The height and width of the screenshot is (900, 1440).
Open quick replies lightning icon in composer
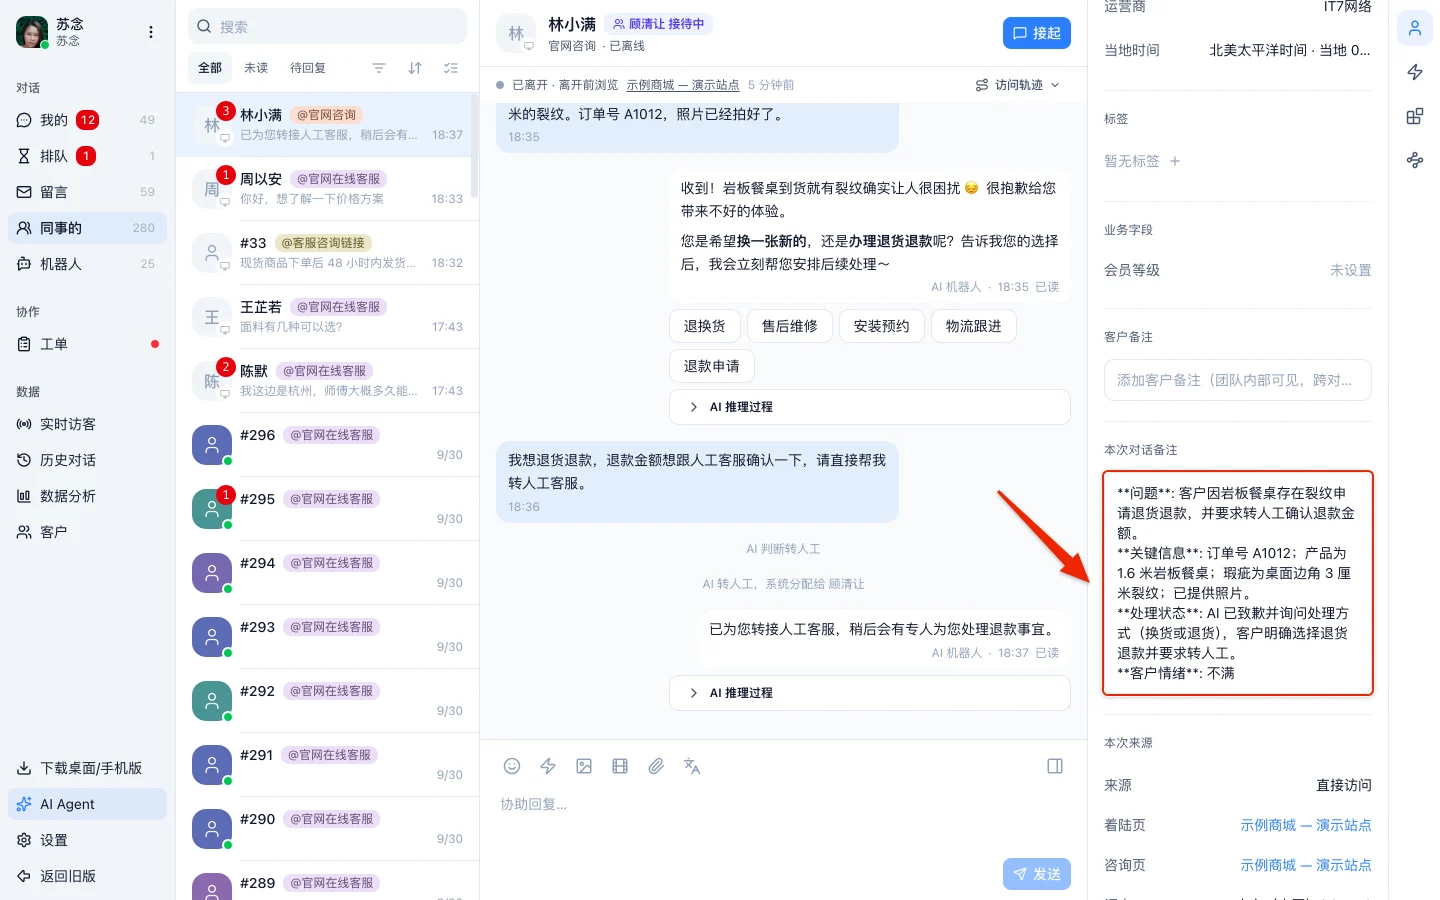[x=548, y=766]
